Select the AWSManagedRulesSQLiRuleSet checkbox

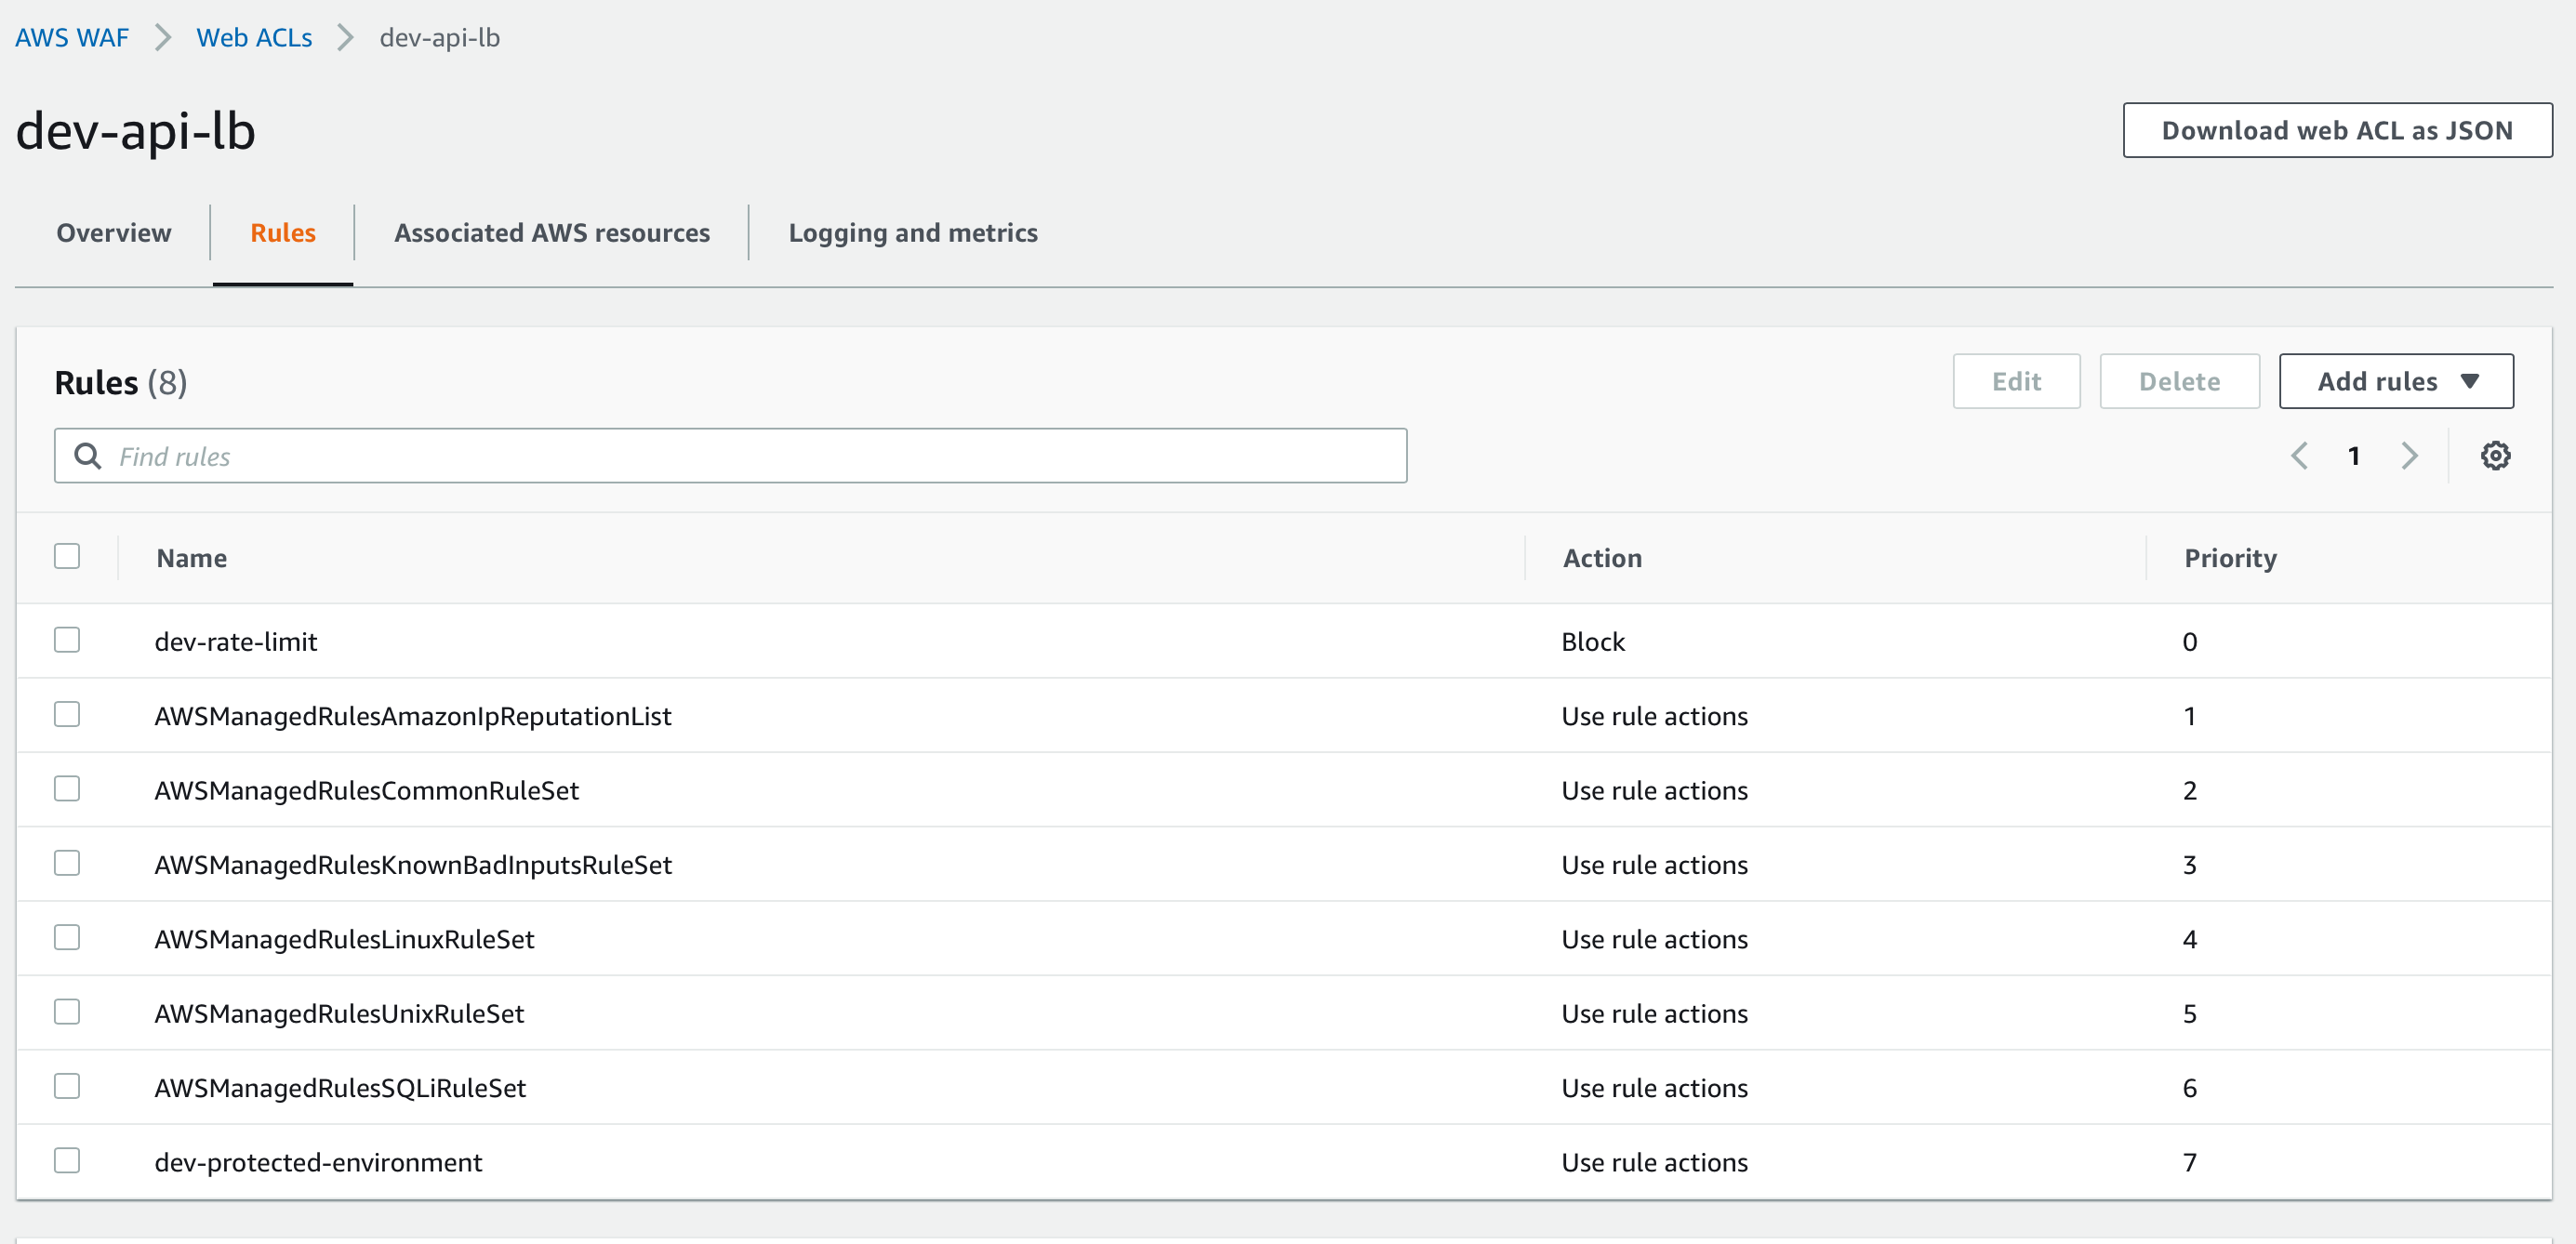[67, 1086]
